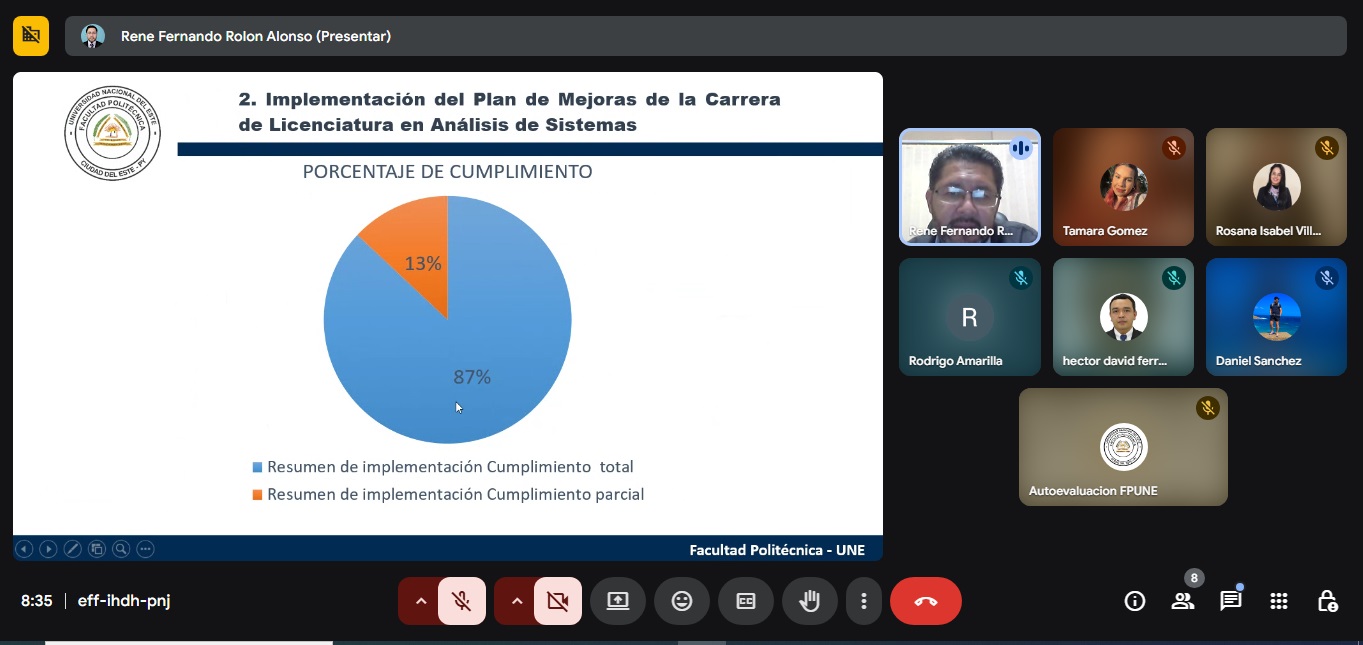Leave the call
Viewport: 1363px width, 645px height.
click(925, 601)
